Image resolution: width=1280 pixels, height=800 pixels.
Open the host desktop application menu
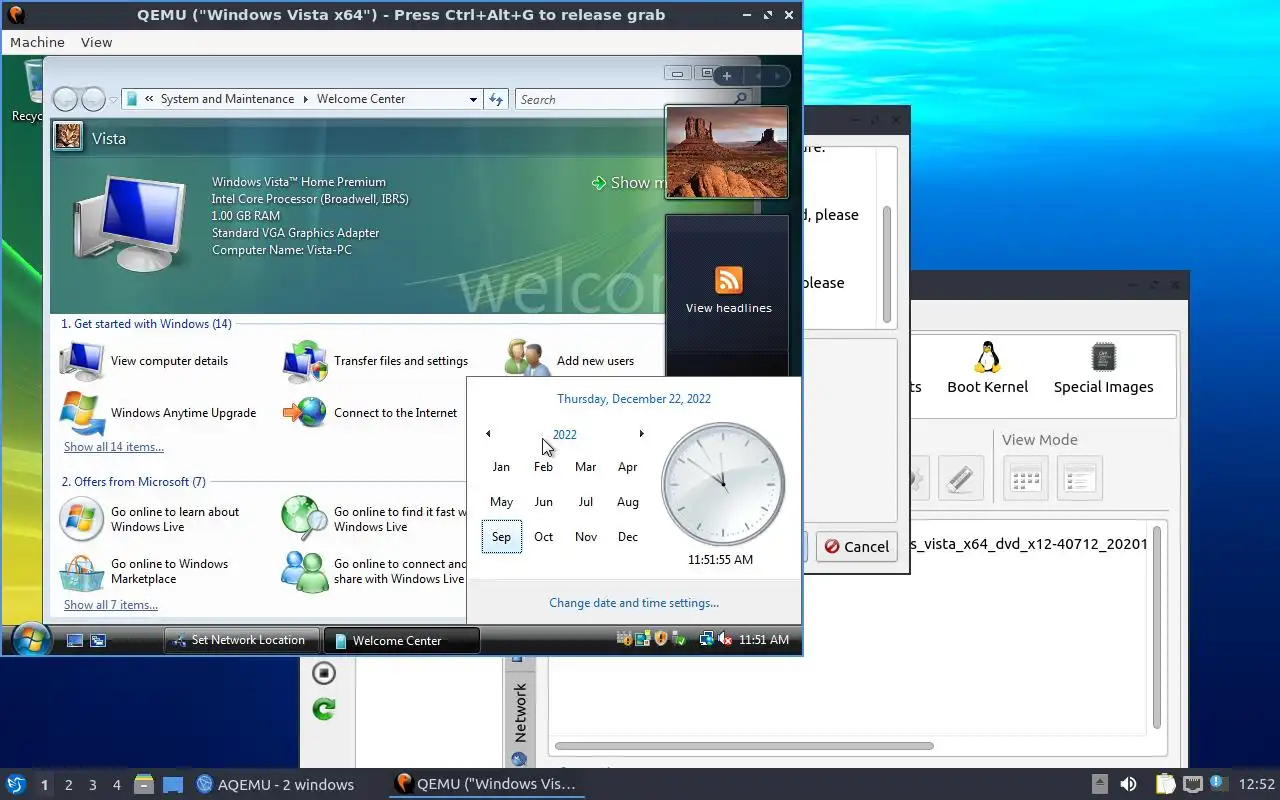click(x=15, y=784)
